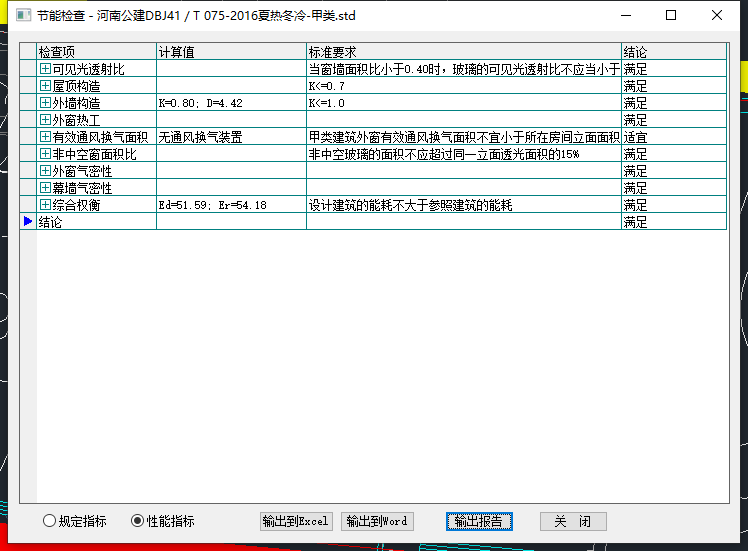This screenshot has height=551, width=748.
Task: Expand the 非中空窗面积比 row
Action: [45, 154]
